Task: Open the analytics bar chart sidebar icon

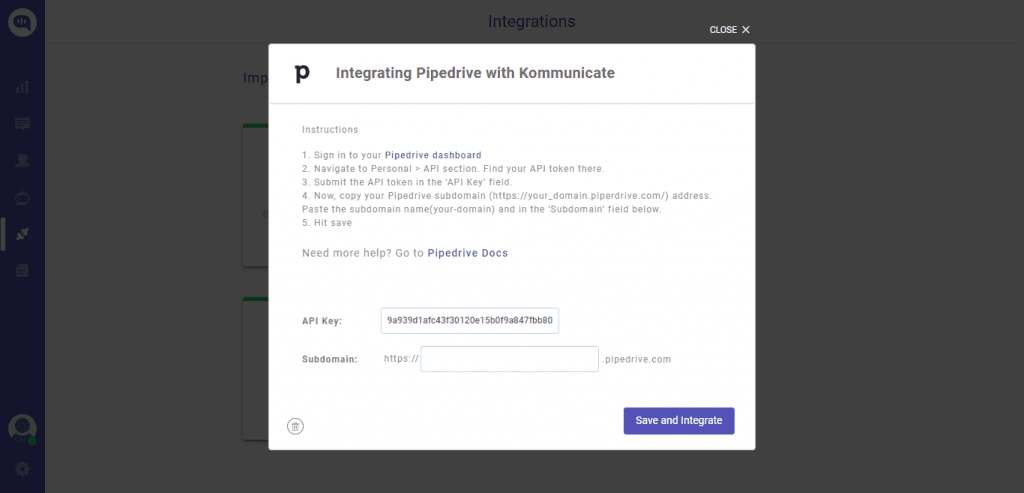Action: [22, 87]
